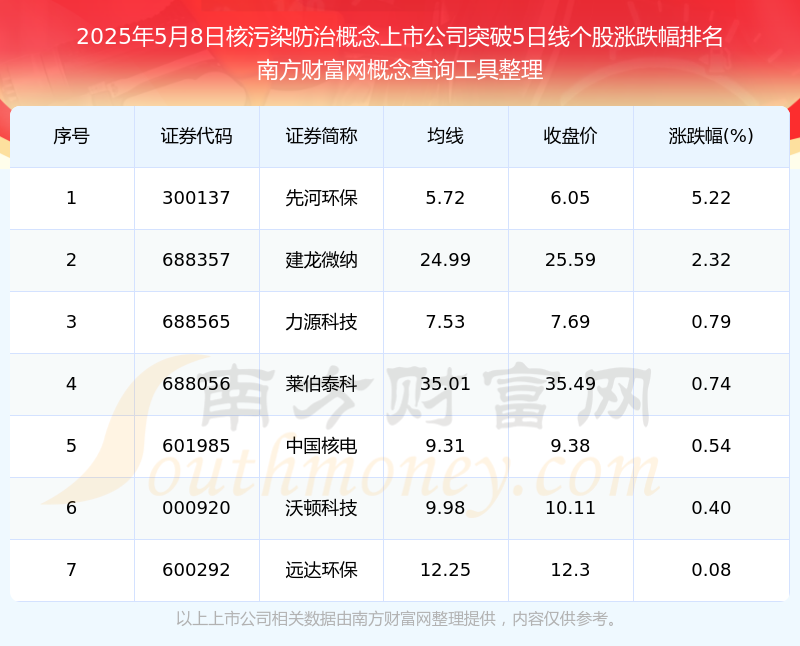Select stock code 688565
The height and width of the screenshot is (646, 800).
click(x=196, y=322)
